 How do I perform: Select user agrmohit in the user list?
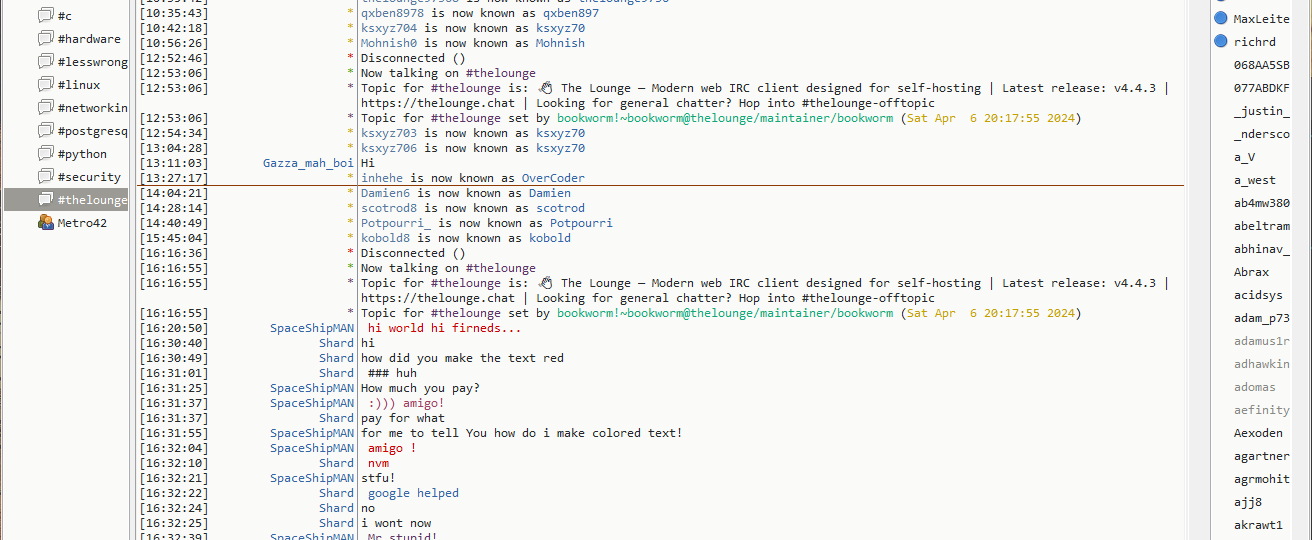click(x=1261, y=479)
